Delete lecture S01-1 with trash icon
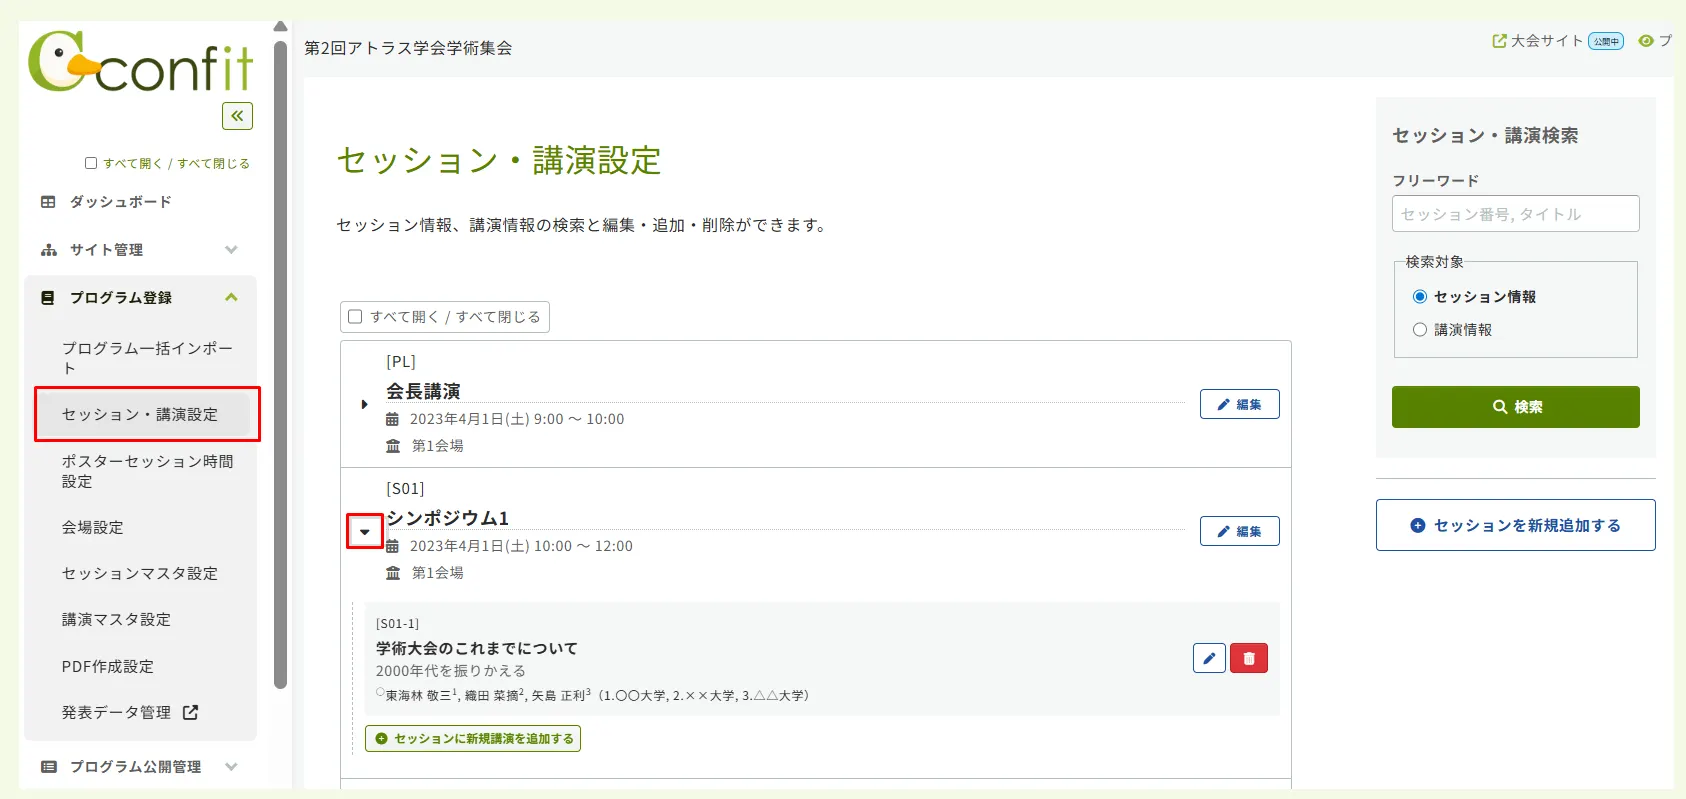 pos(1249,658)
